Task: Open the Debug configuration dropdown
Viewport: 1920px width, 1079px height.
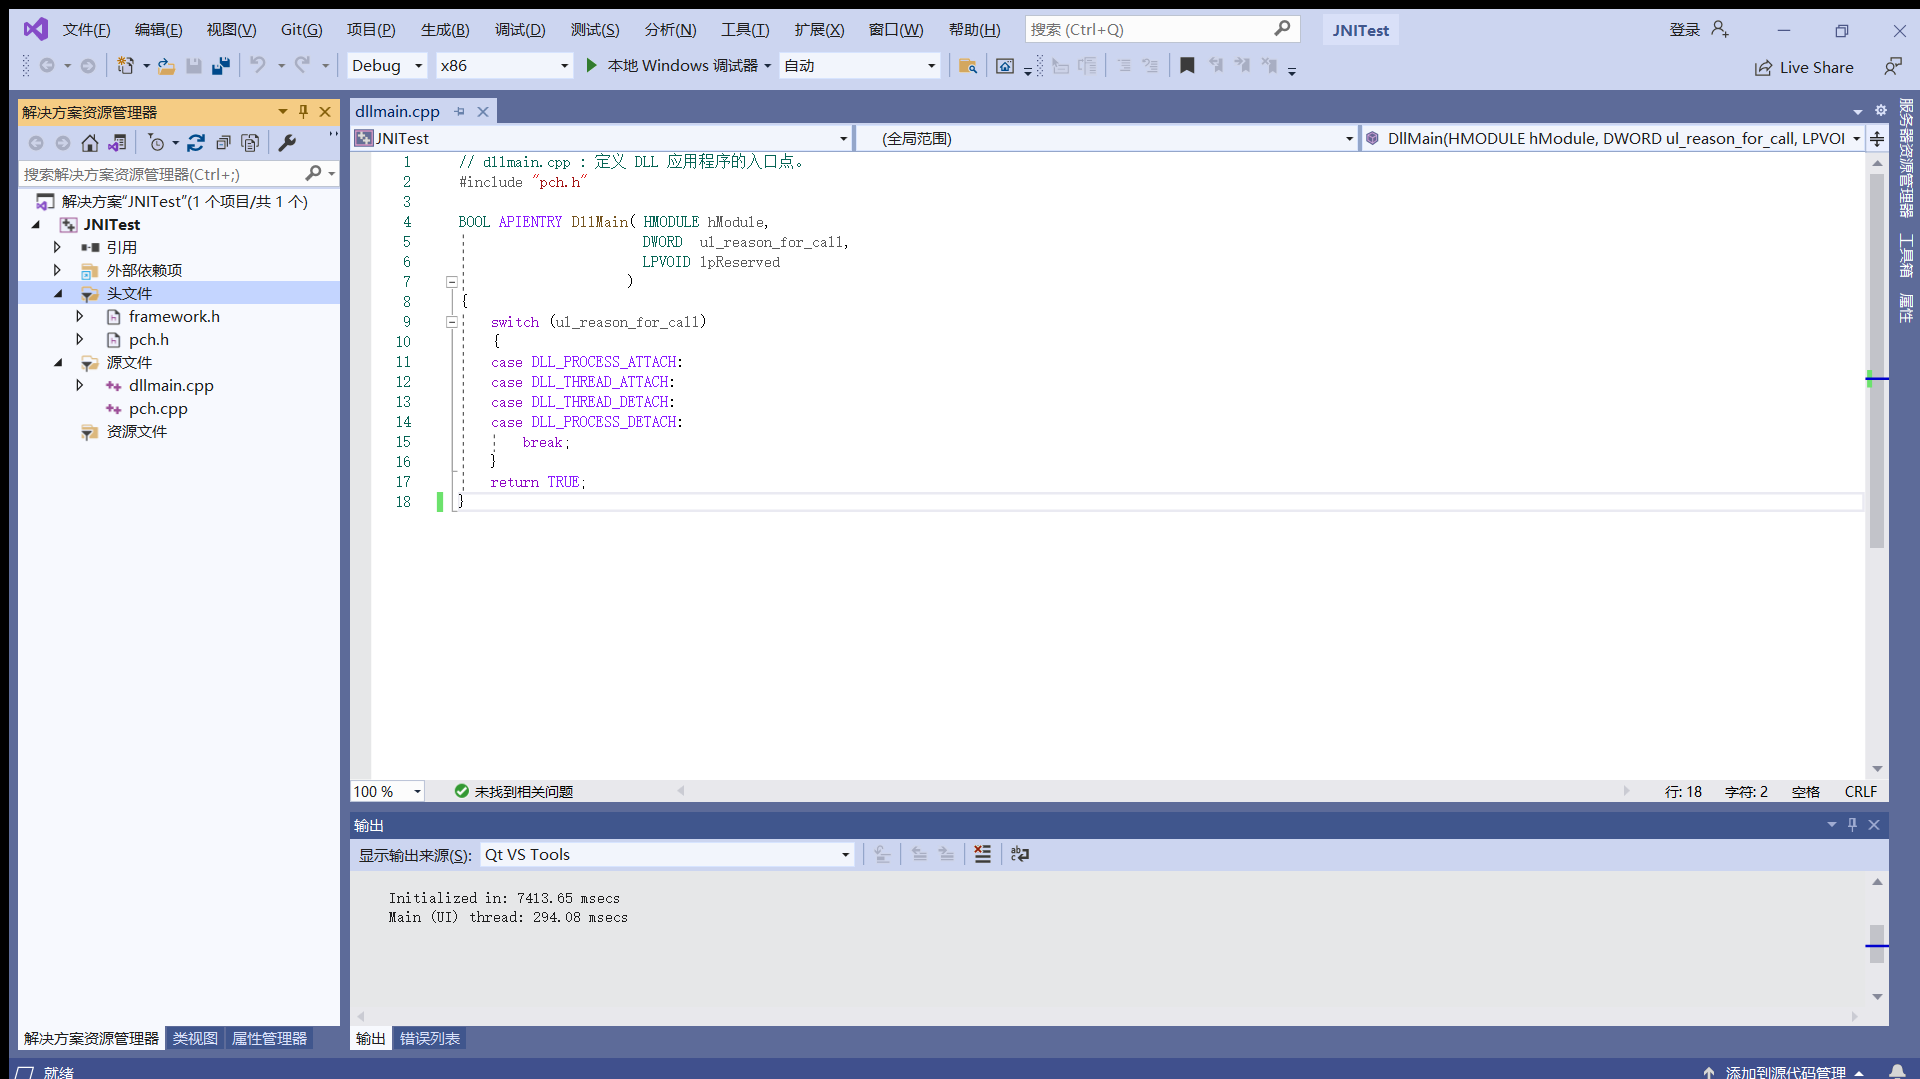Action: (387, 66)
